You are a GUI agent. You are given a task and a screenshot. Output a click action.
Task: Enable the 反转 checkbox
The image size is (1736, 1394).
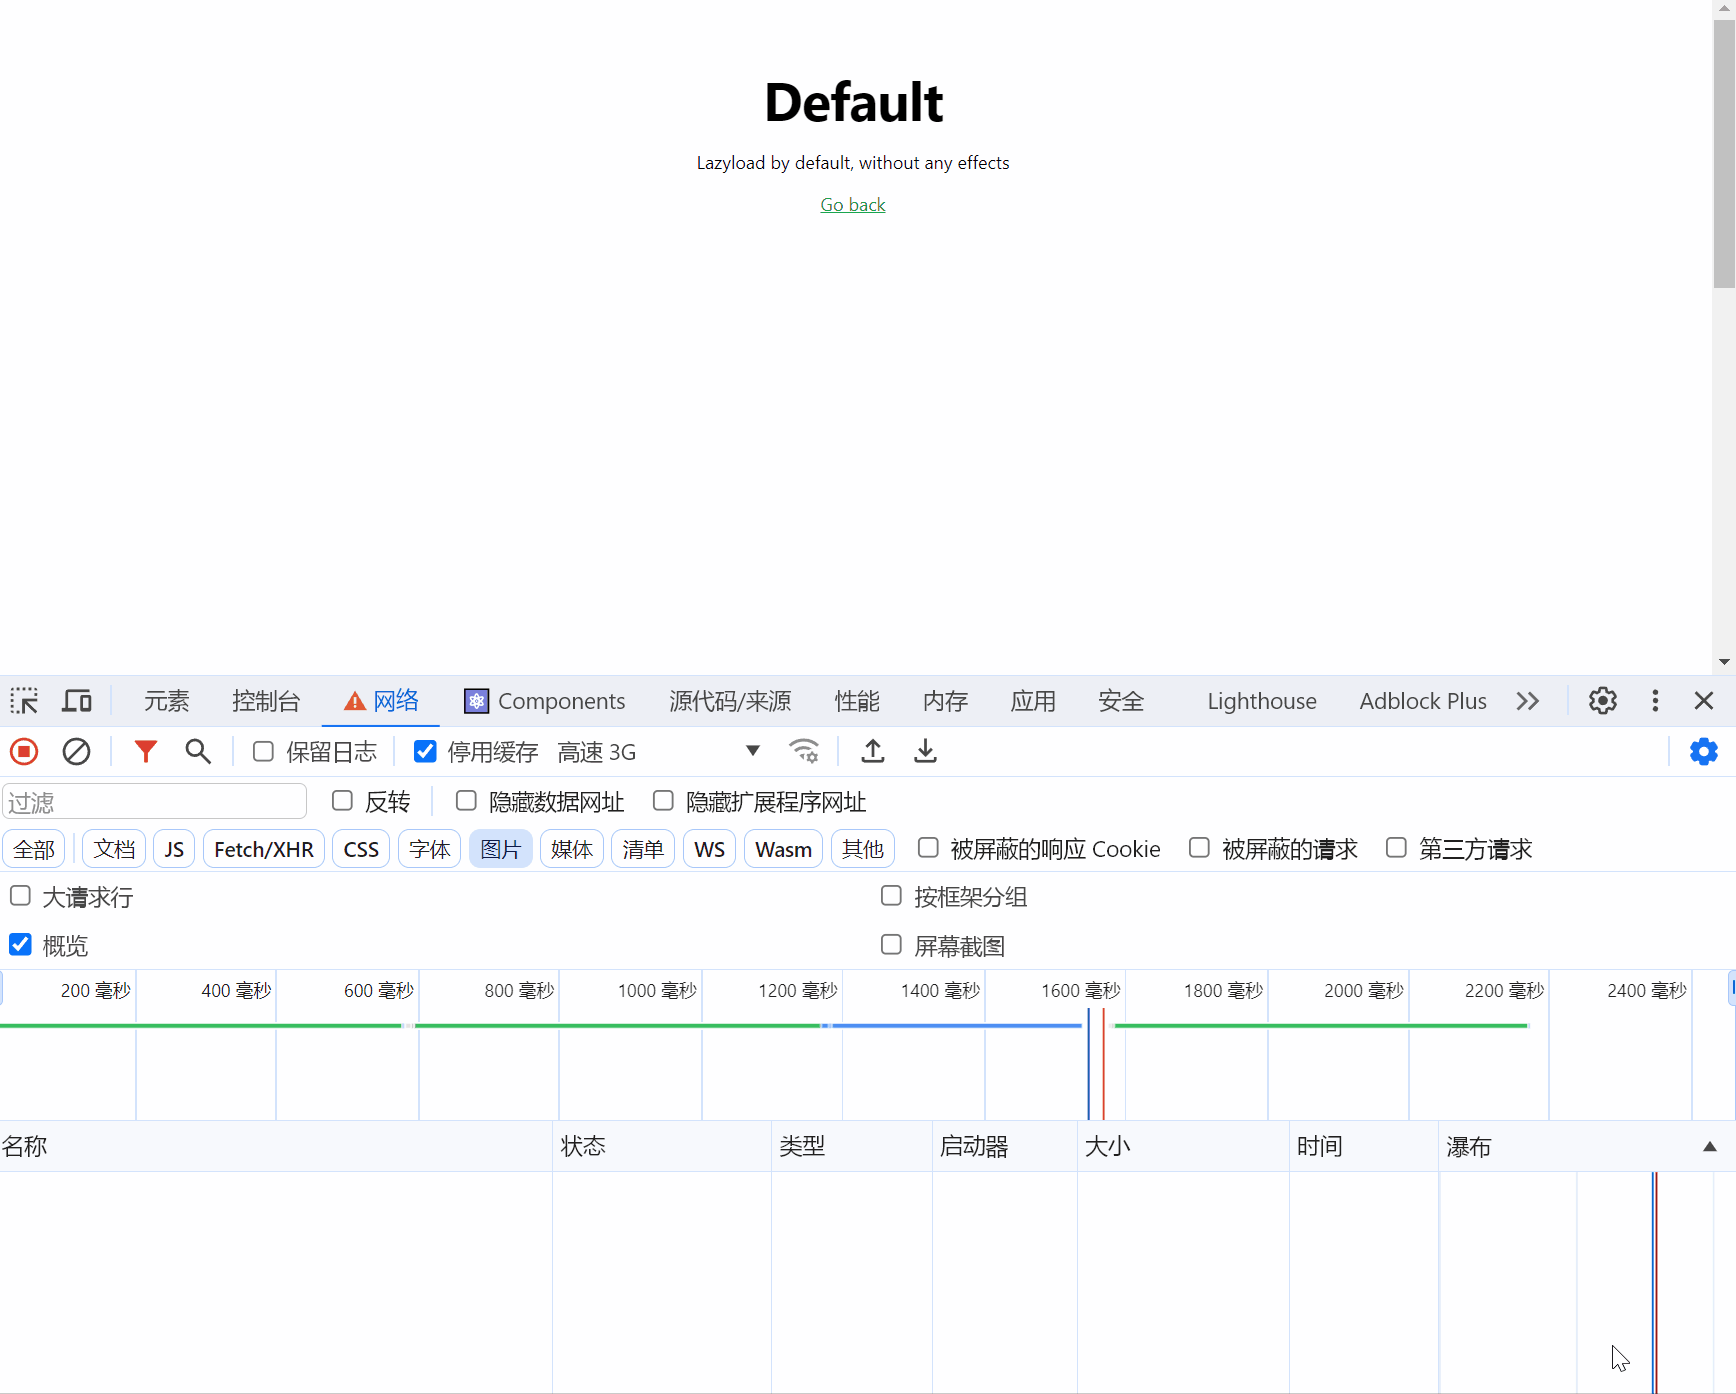[x=342, y=801]
